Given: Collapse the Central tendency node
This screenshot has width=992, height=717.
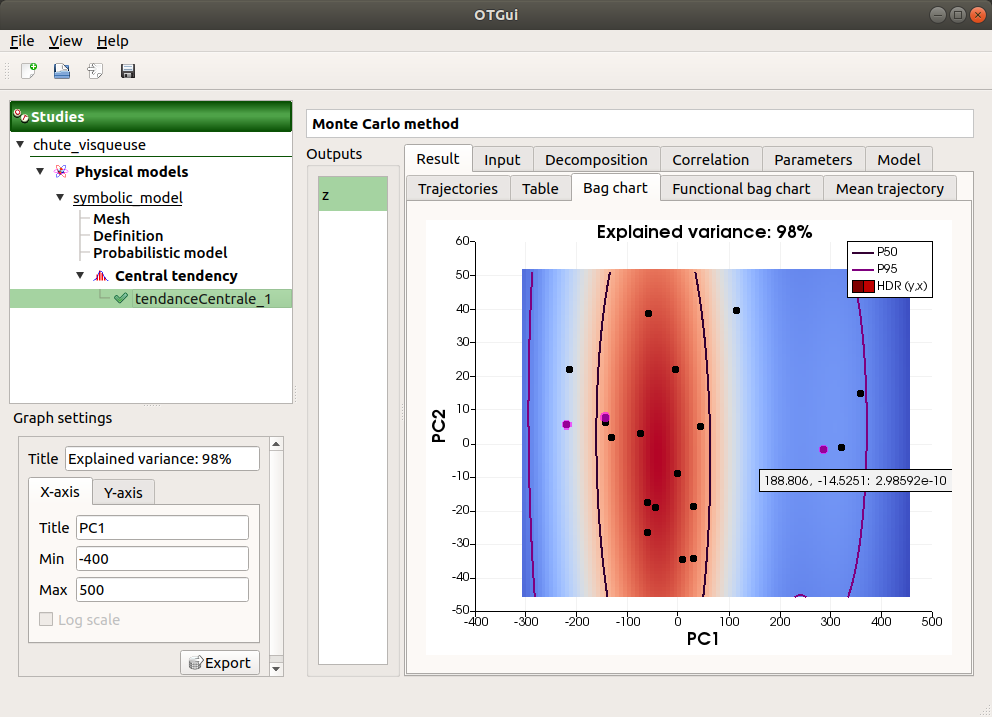Looking at the screenshot, I should pyautogui.click(x=80, y=276).
